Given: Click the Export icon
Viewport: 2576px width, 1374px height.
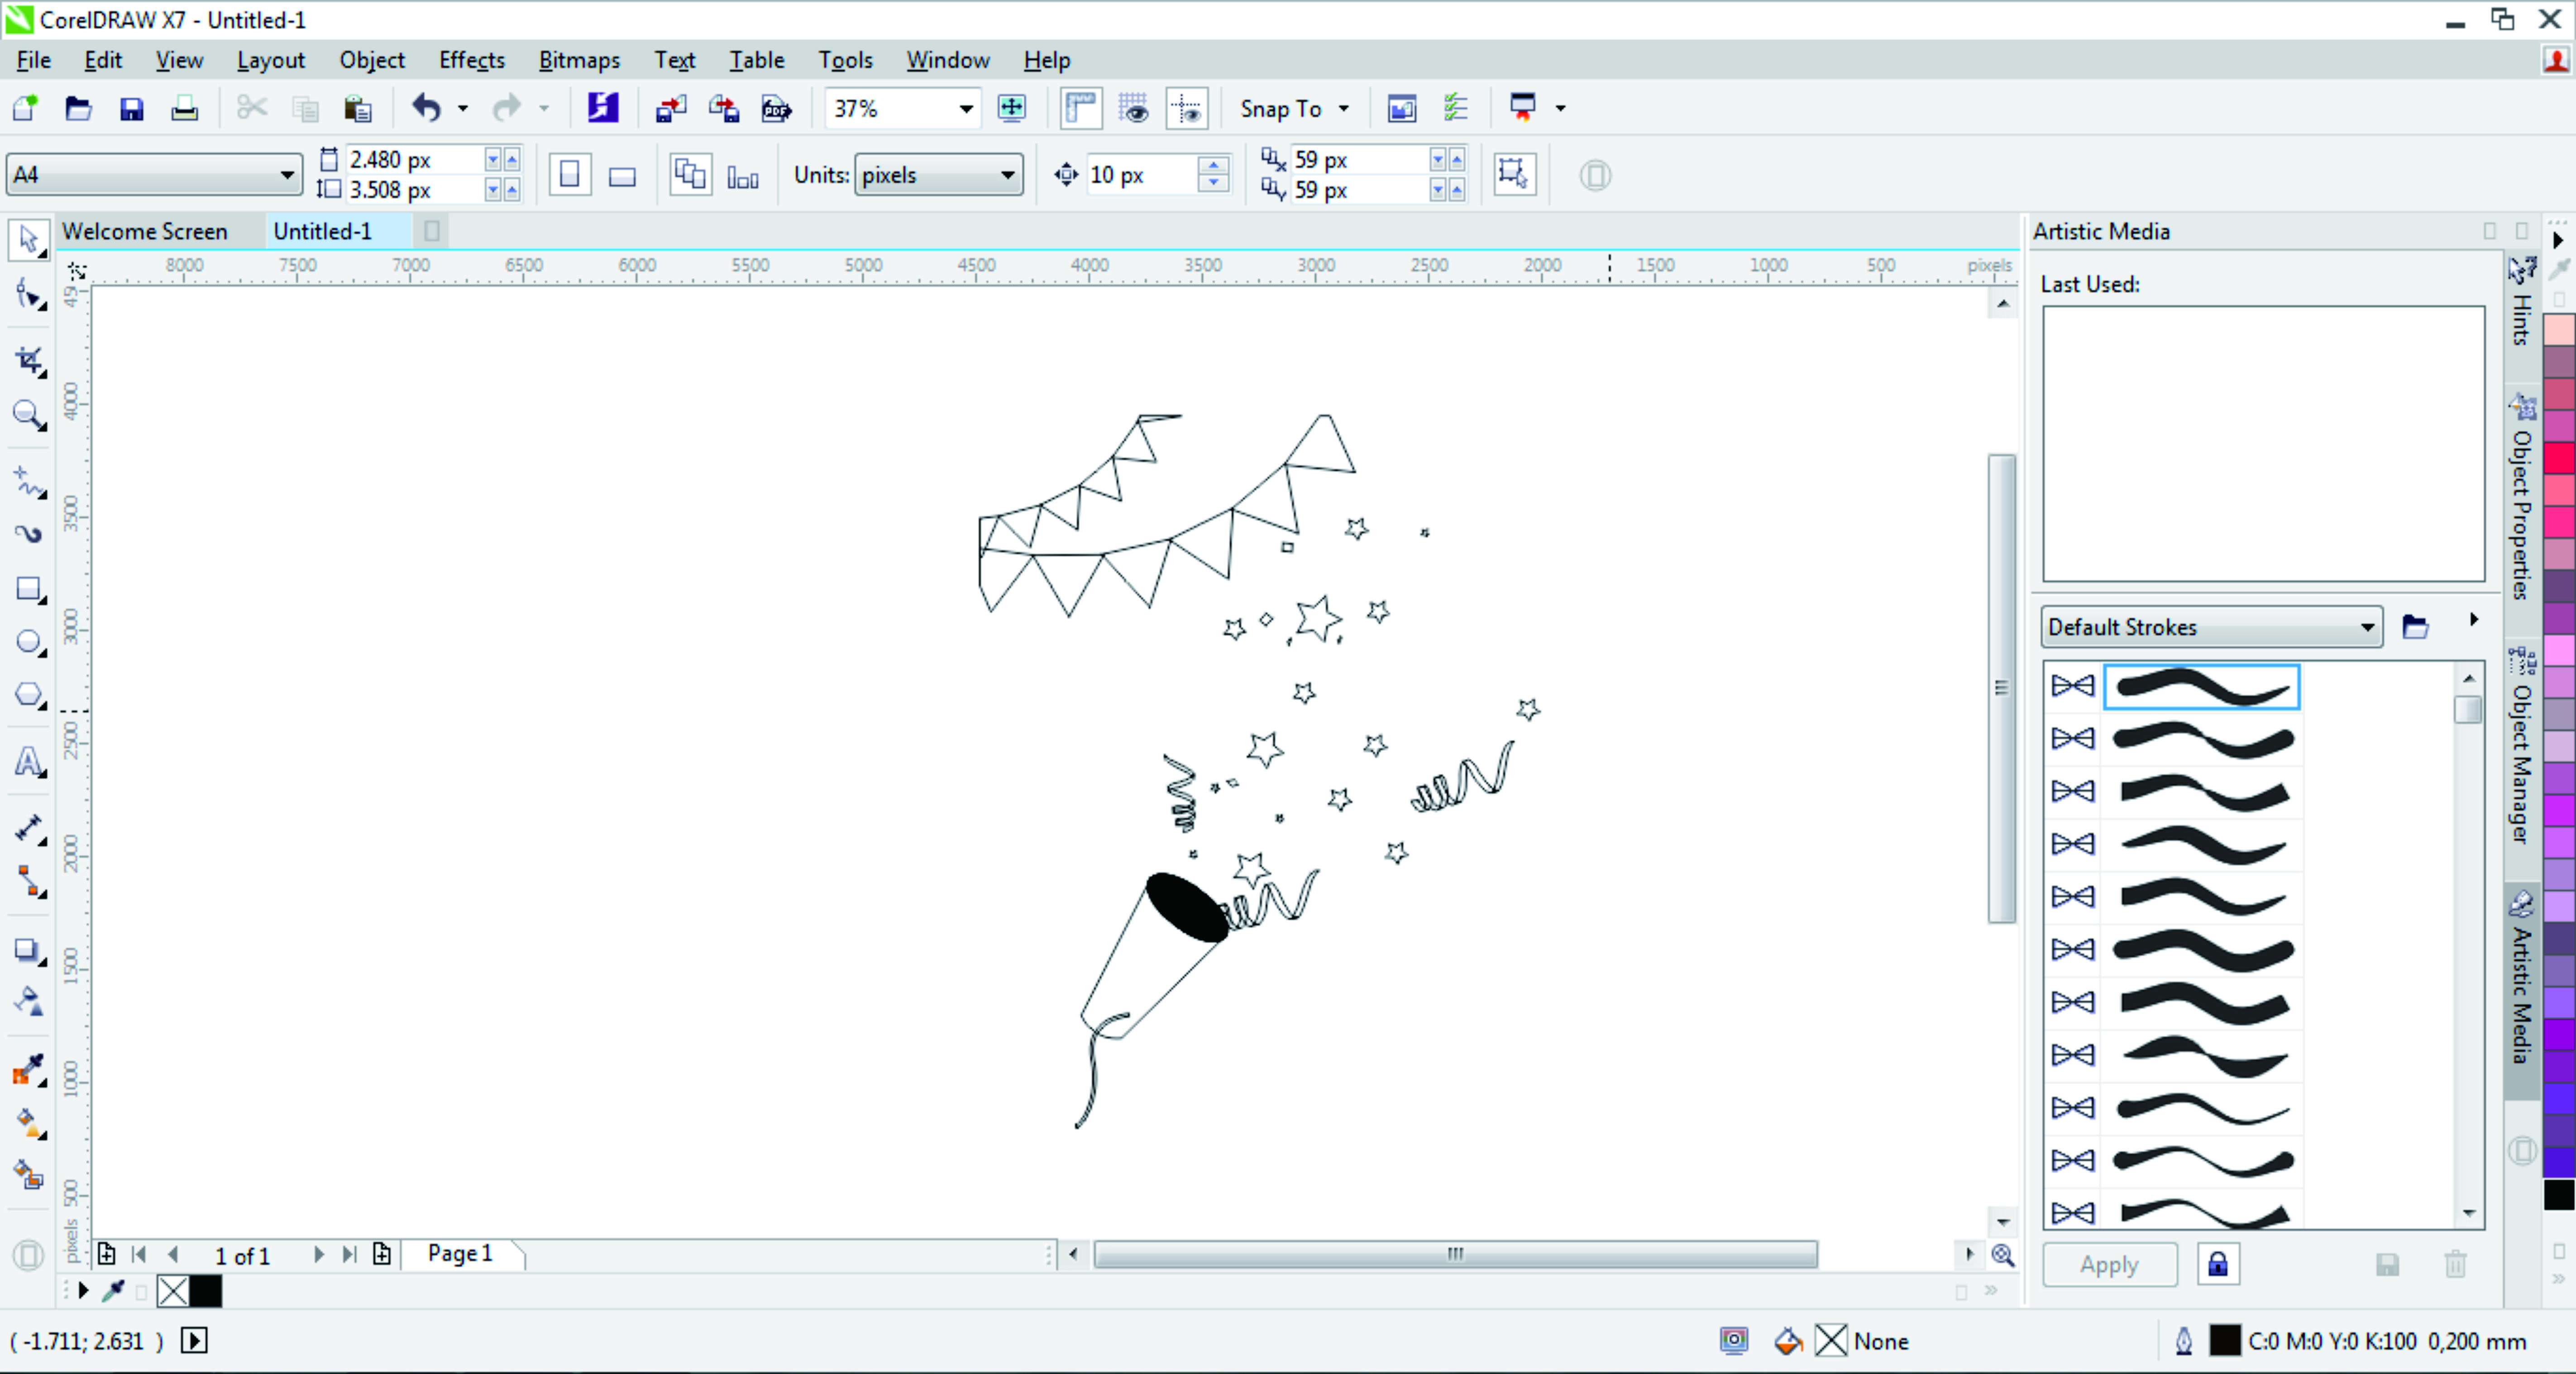Looking at the screenshot, I should coord(723,108).
